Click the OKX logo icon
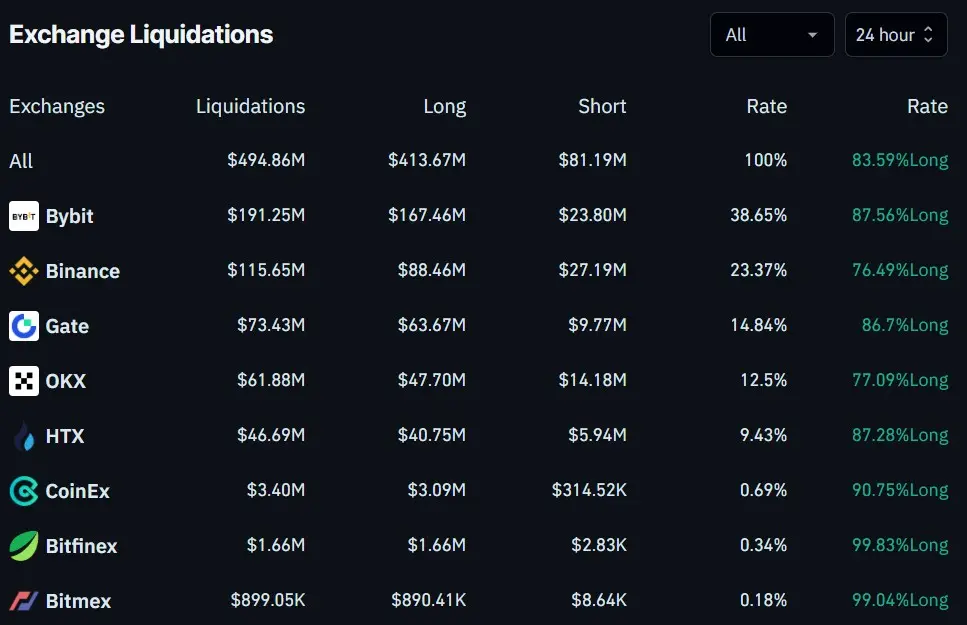 [x=24, y=381]
